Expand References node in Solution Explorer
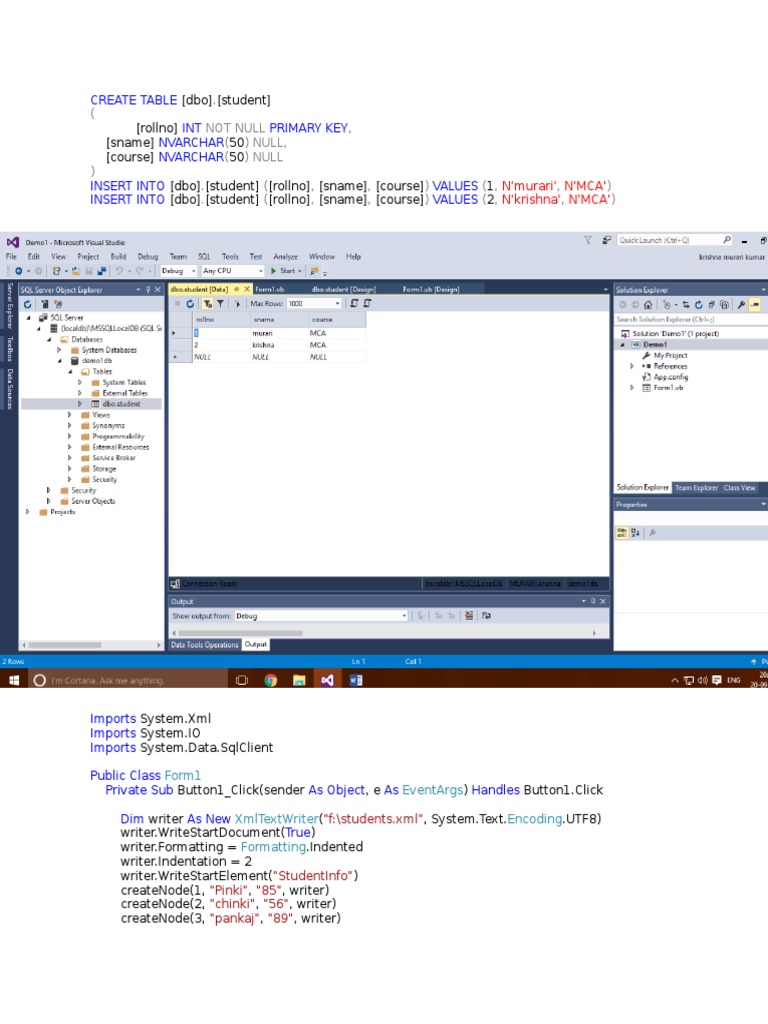 pyautogui.click(x=632, y=366)
